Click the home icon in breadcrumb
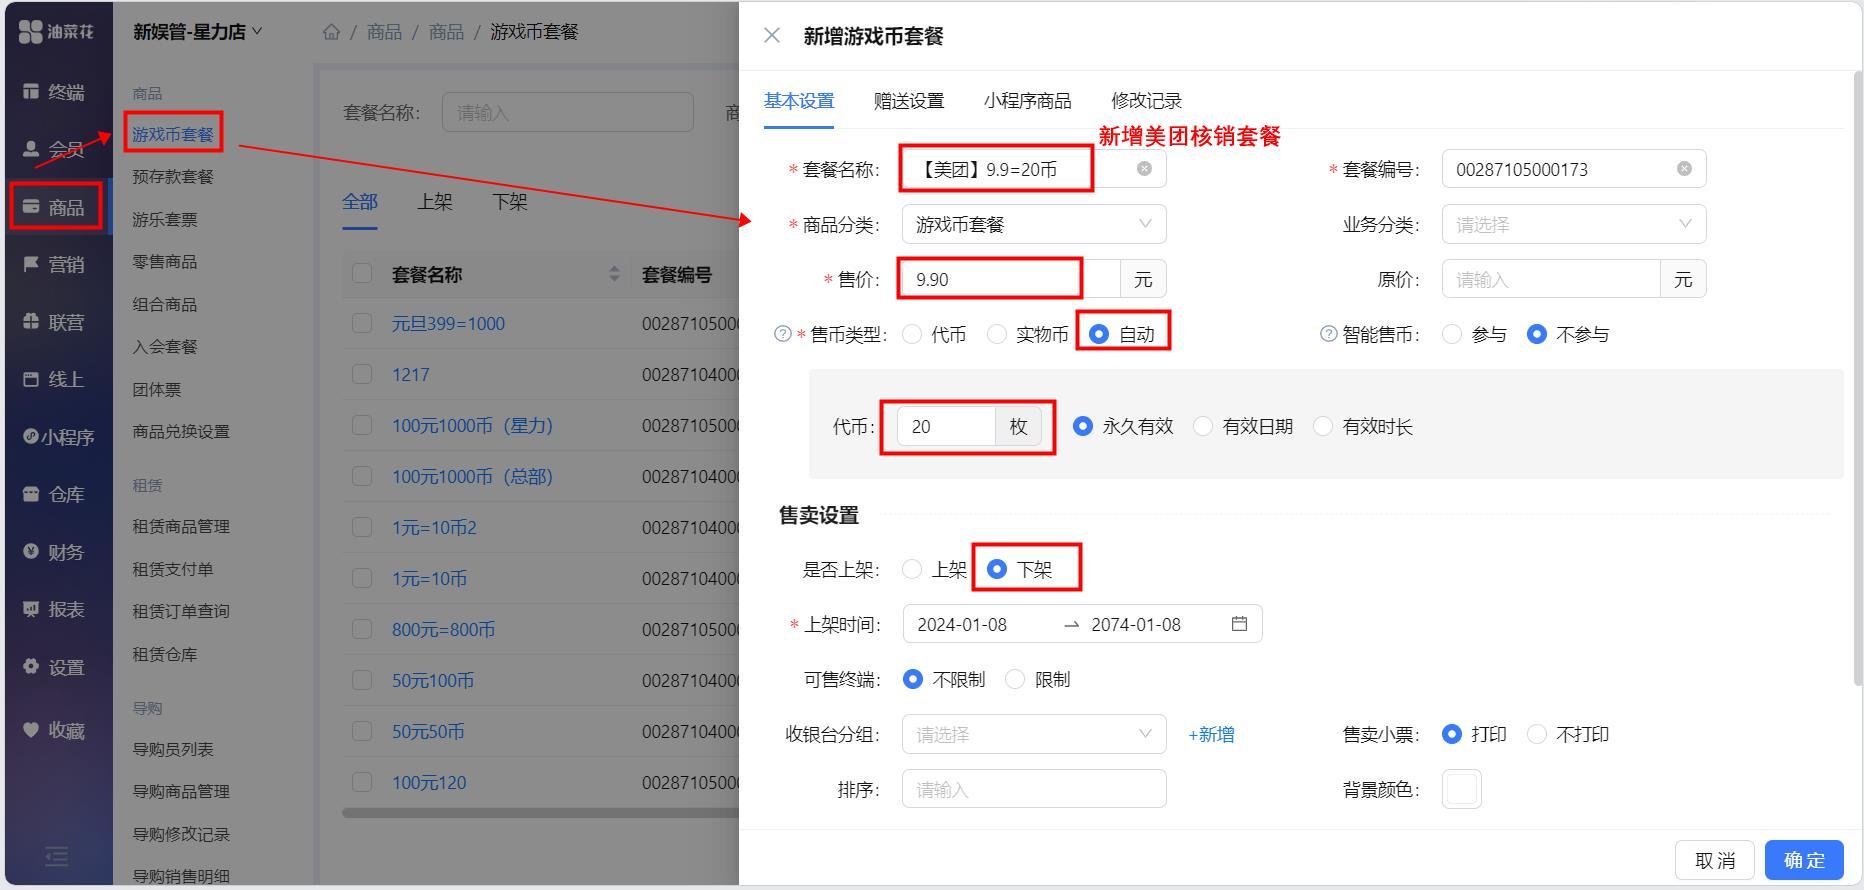 (331, 32)
